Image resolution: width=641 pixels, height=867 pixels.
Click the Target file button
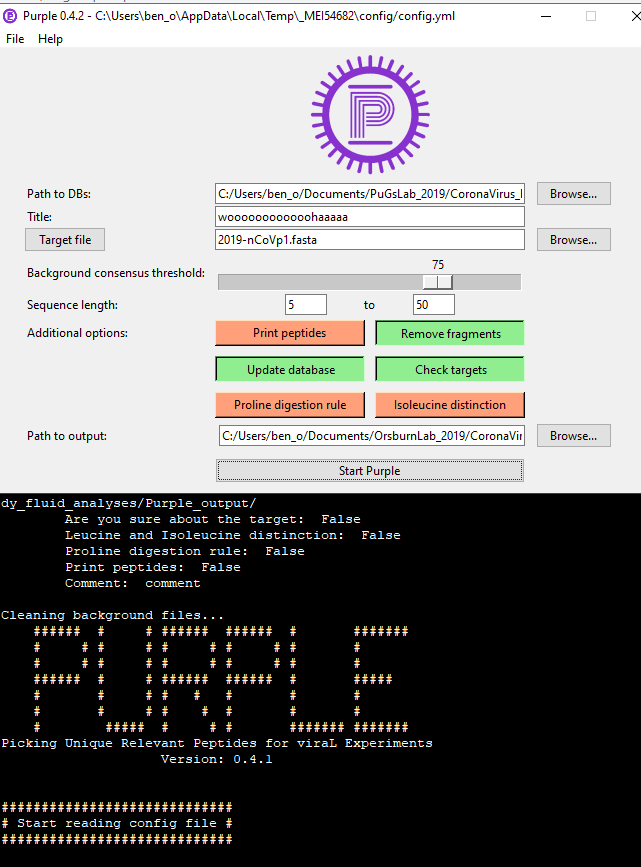[65, 240]
